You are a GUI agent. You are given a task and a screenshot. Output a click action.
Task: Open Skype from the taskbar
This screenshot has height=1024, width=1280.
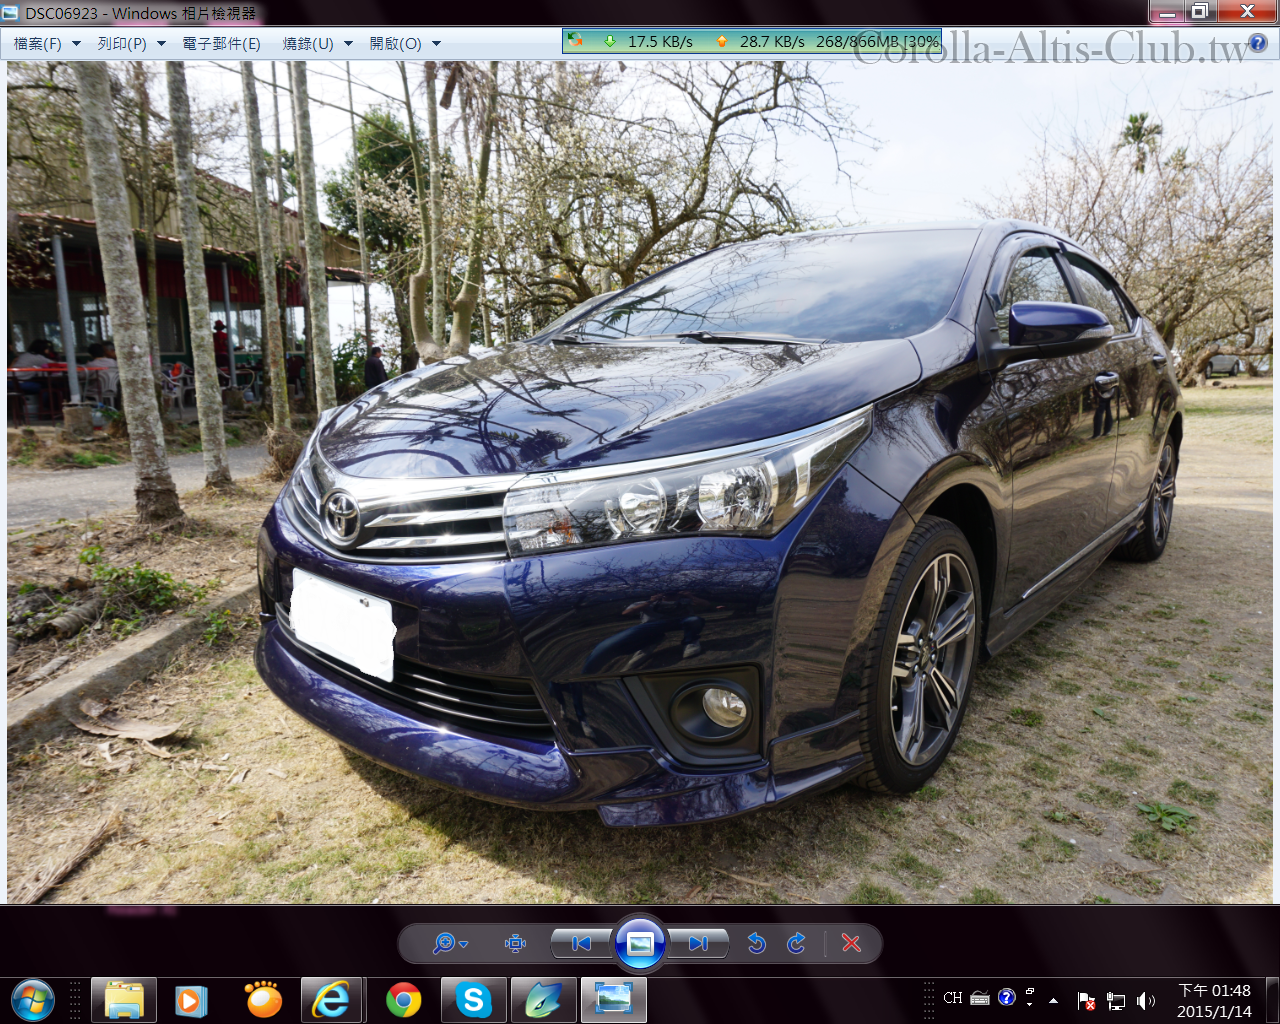click(473, 1000)
